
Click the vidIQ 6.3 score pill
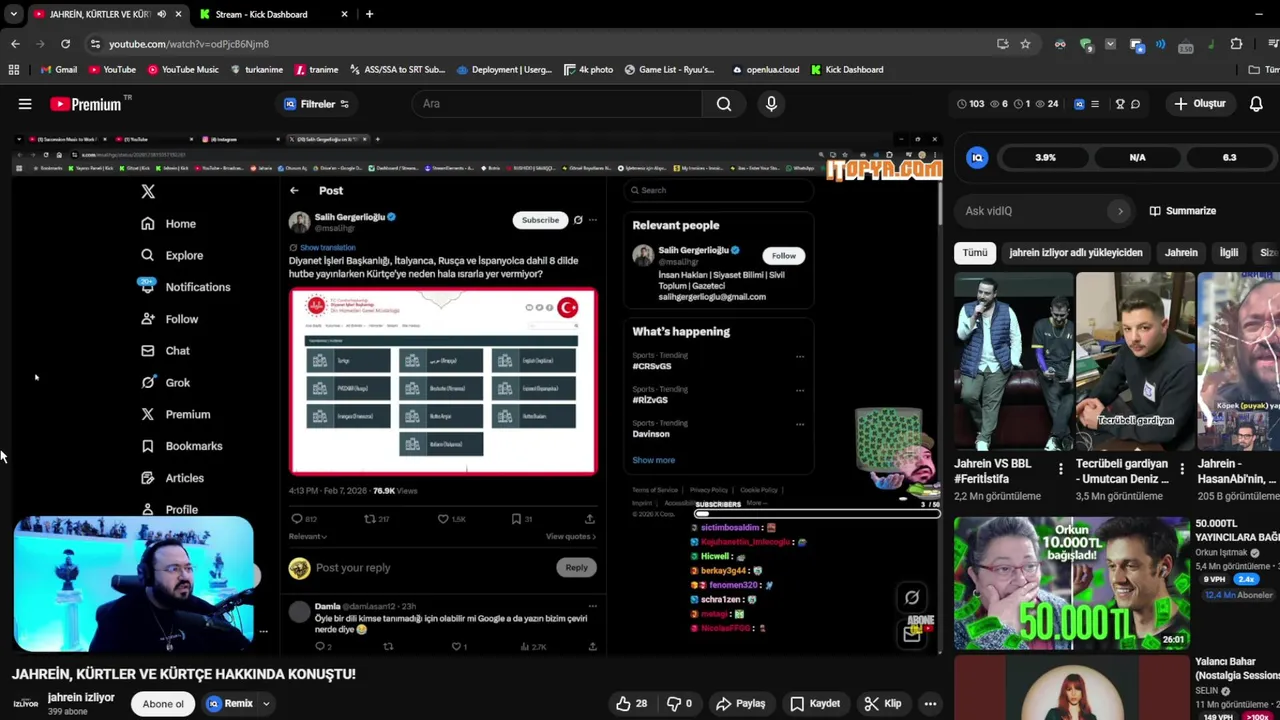(1229, 158)
